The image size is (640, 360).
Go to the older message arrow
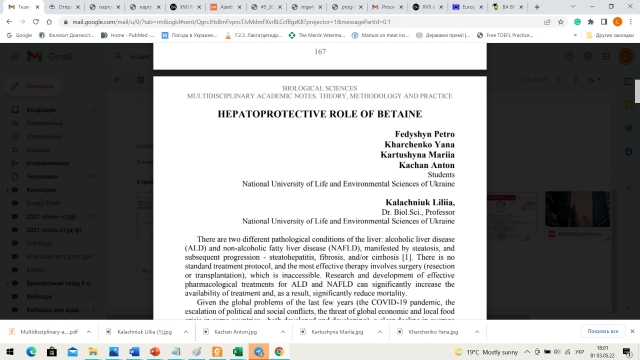pos(576,80)
